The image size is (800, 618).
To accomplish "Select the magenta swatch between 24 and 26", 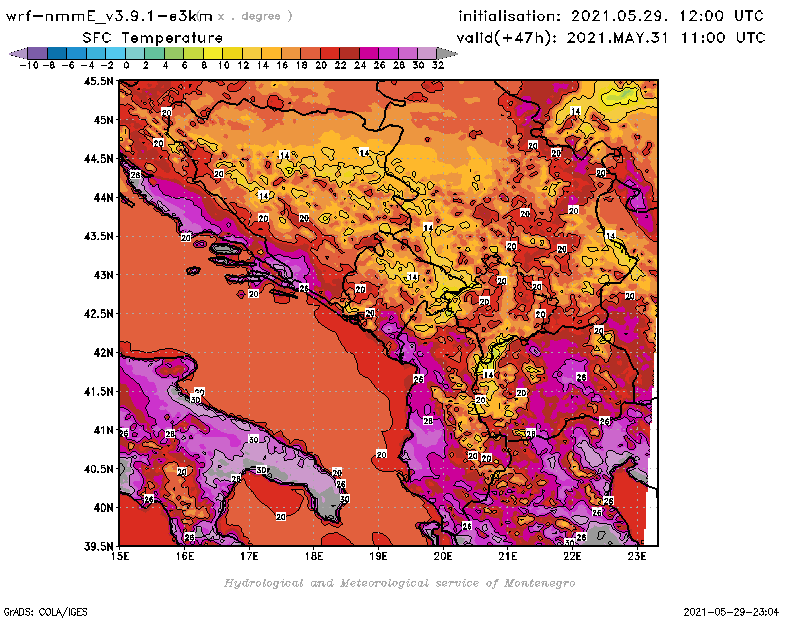I will 369,53.
